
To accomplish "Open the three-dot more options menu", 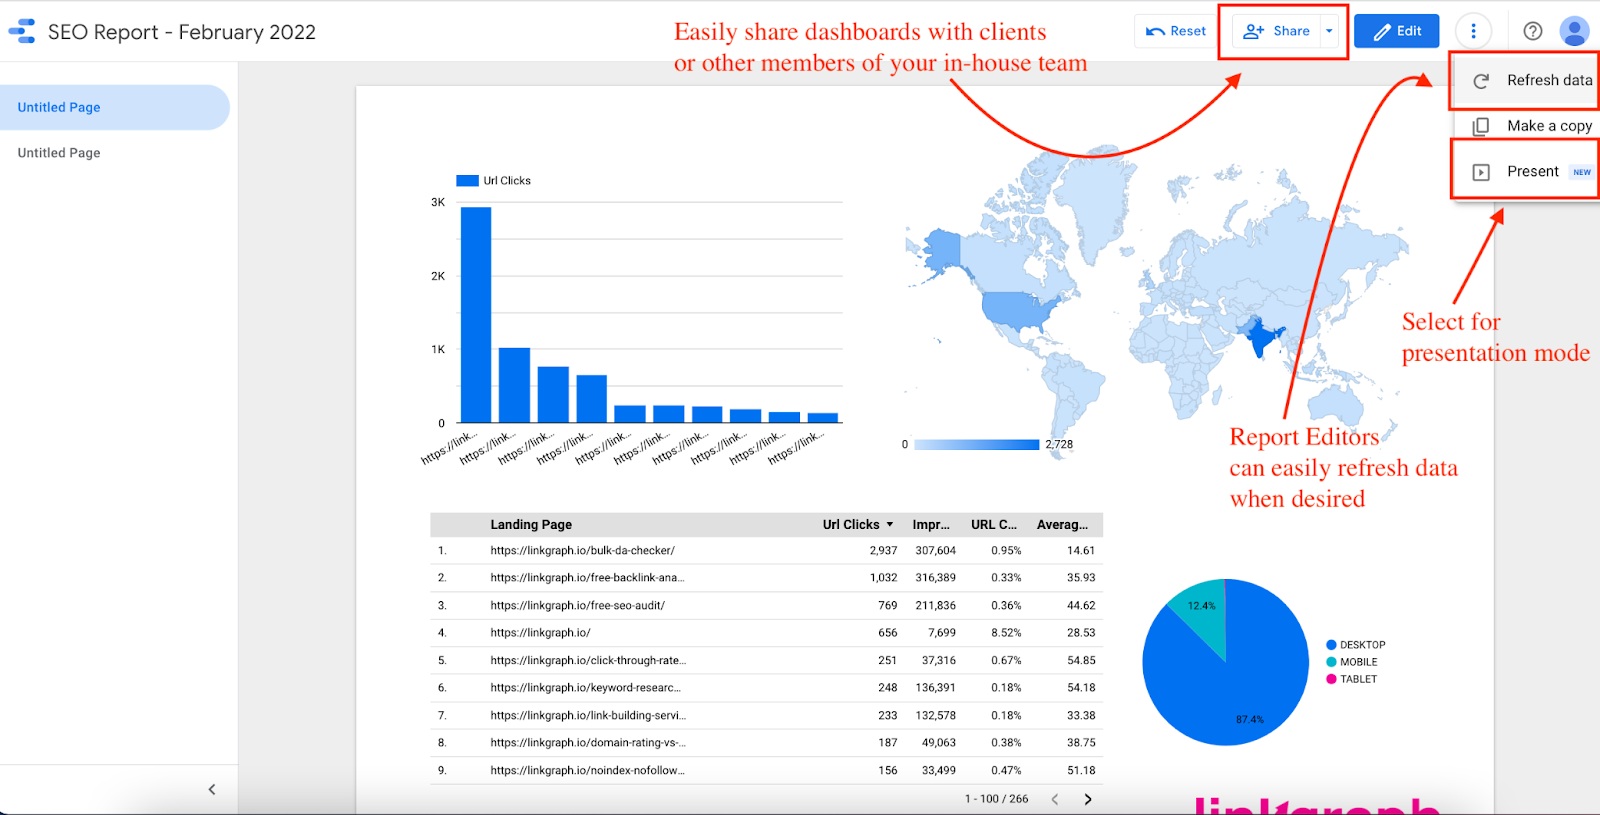I will pos(1473,31).
